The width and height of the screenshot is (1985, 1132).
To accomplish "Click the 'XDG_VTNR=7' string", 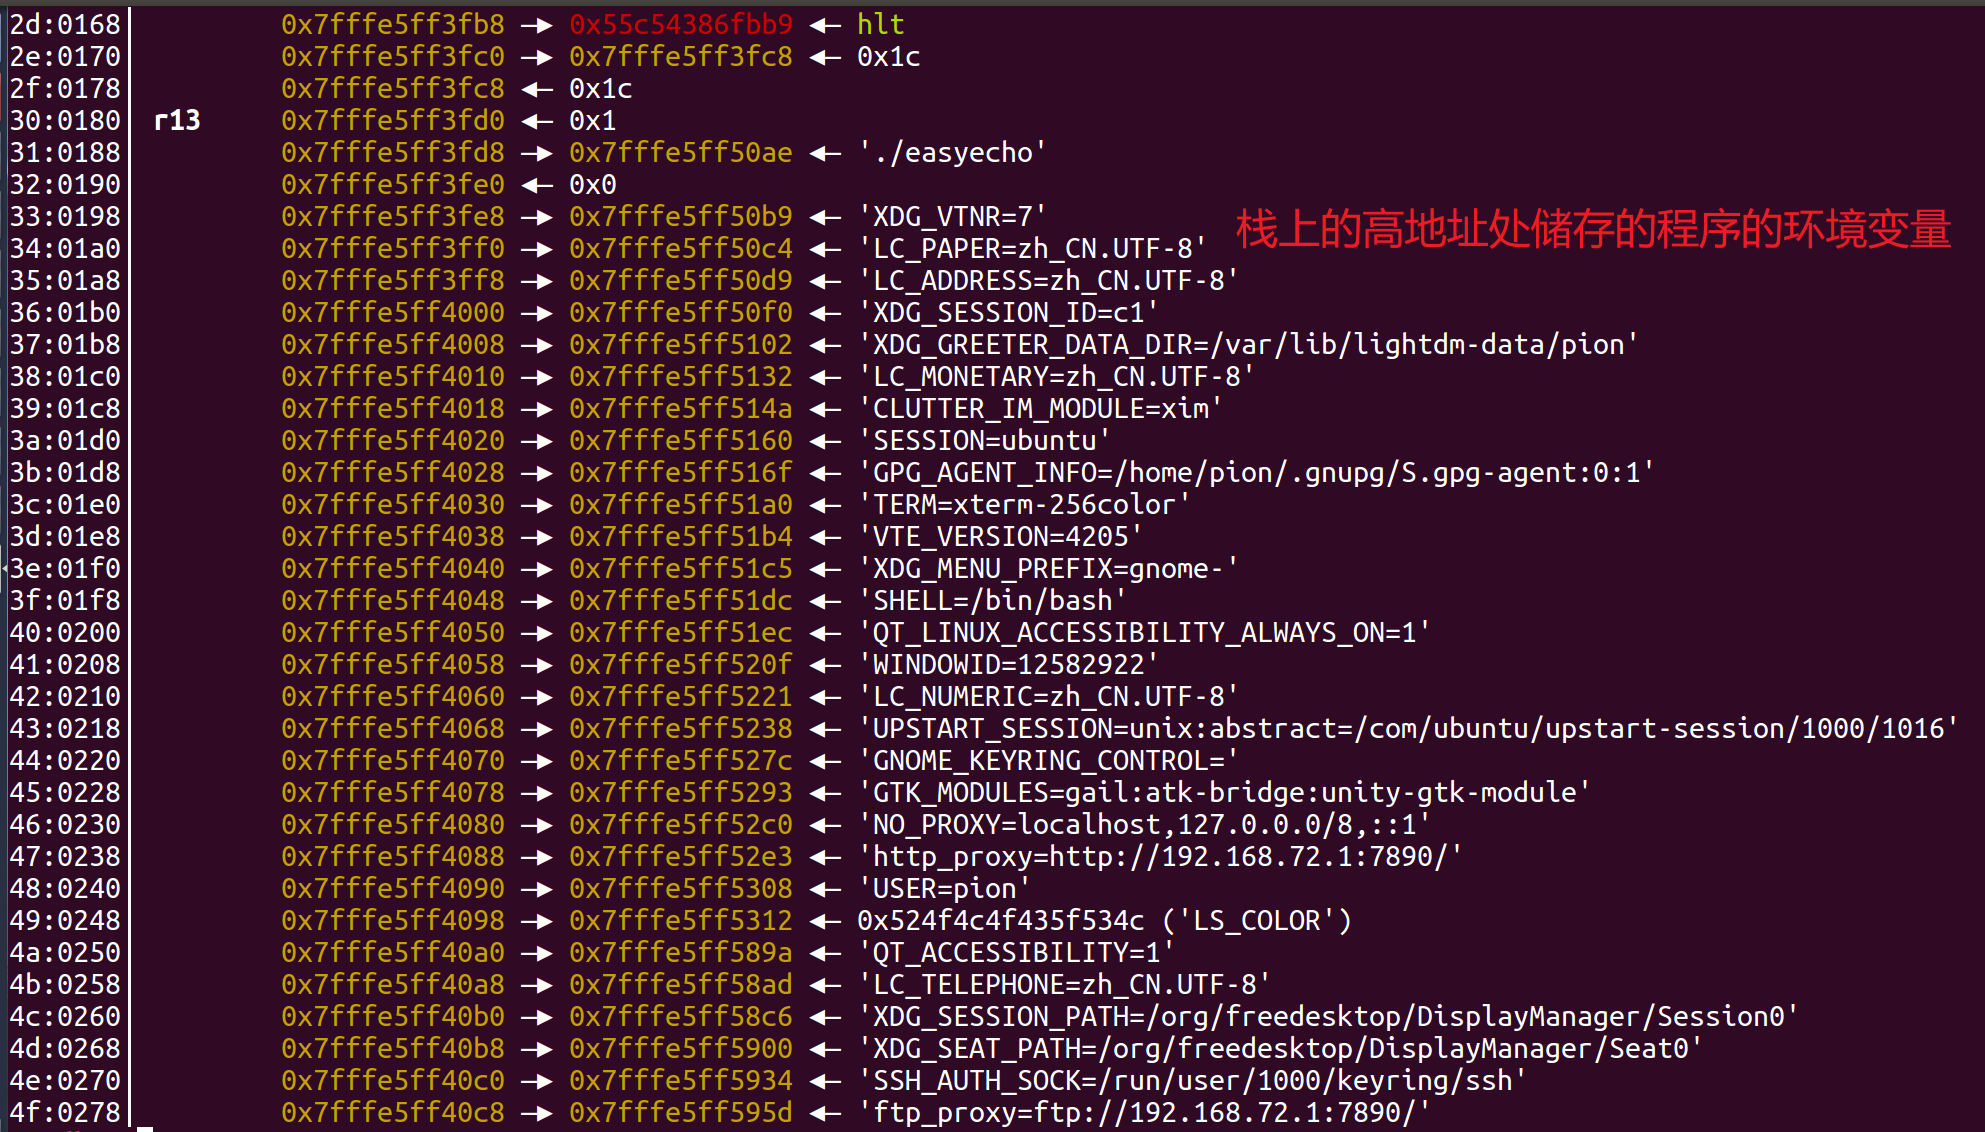I will (x=952, y=217).
